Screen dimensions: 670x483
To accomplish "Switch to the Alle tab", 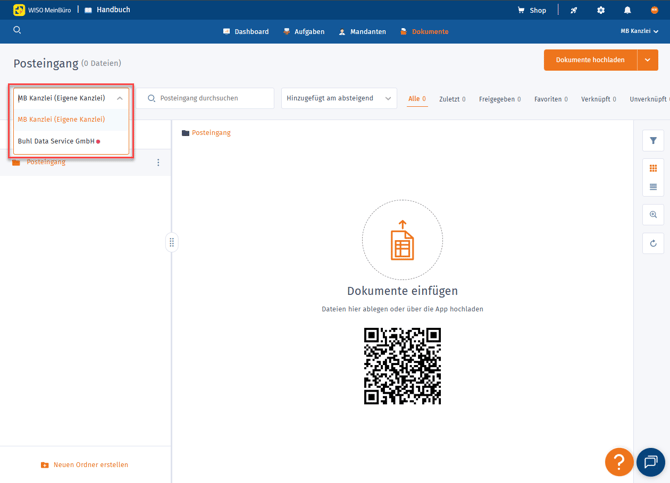I will 417,99.
